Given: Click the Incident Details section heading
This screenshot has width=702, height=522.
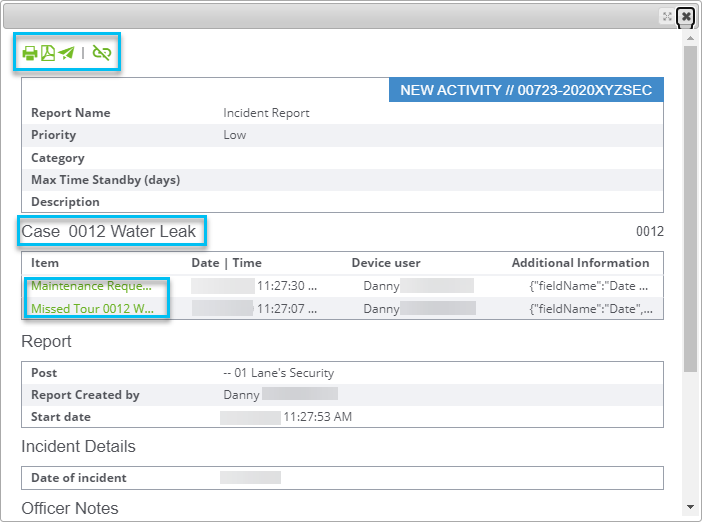Looking at the screenshot, I should pos(78,446).
